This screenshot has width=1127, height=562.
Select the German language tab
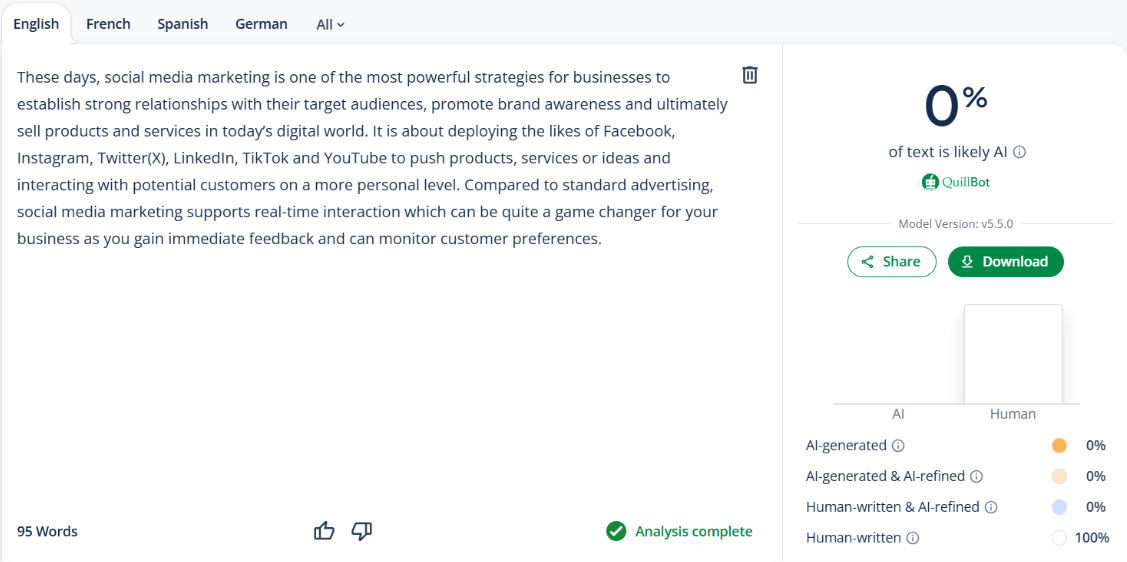point(261,24)
